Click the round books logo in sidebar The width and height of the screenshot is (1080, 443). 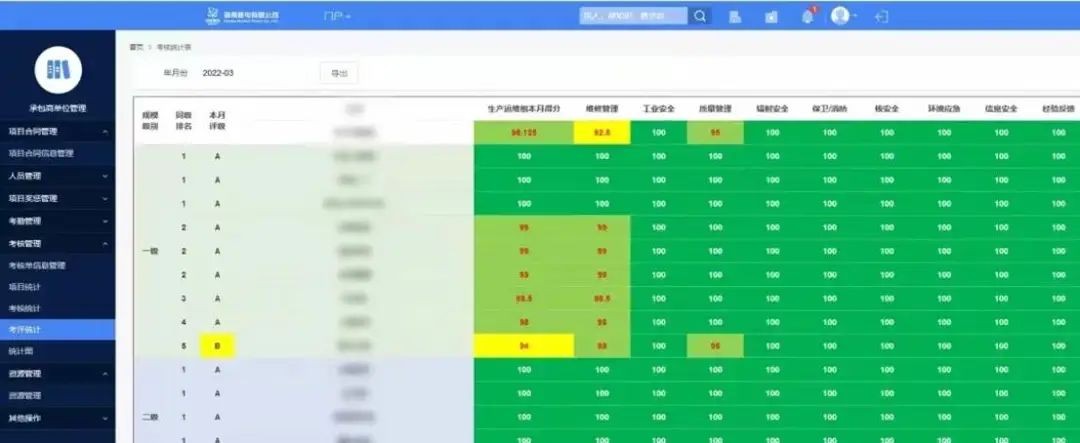click(57, 69)
